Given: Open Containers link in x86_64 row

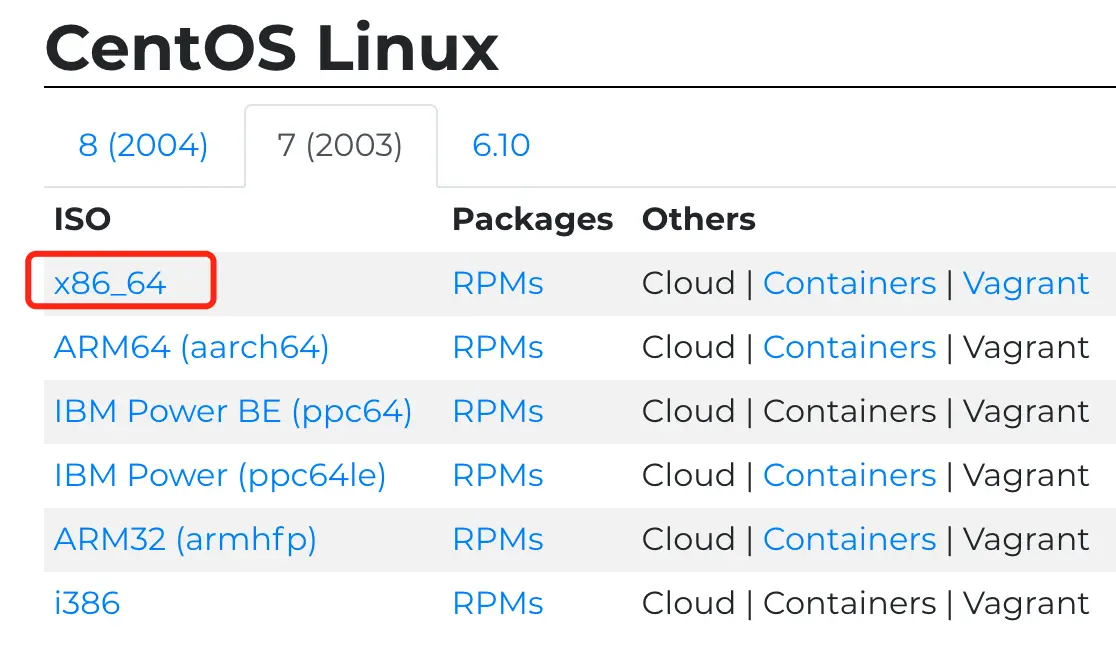Looking at the screenshot, I should pyautogui.click(x=849, y=284).
